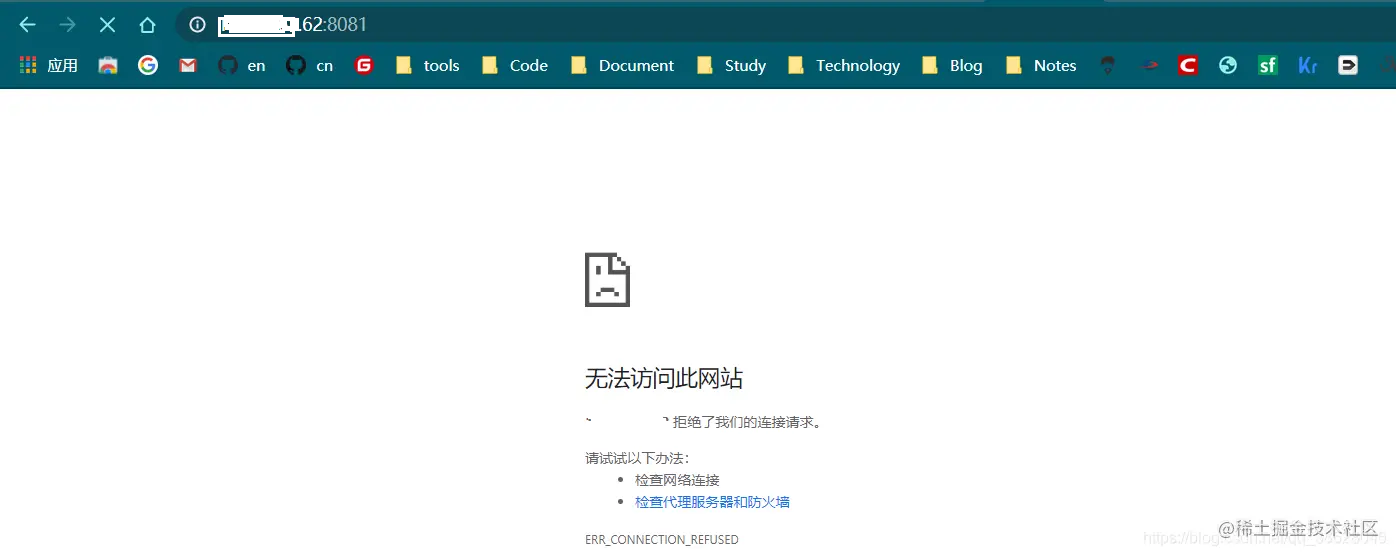1396x556 pixels.
Task: Open the green sf SegmentFault bookmark
Action: tap(1268, 65)
